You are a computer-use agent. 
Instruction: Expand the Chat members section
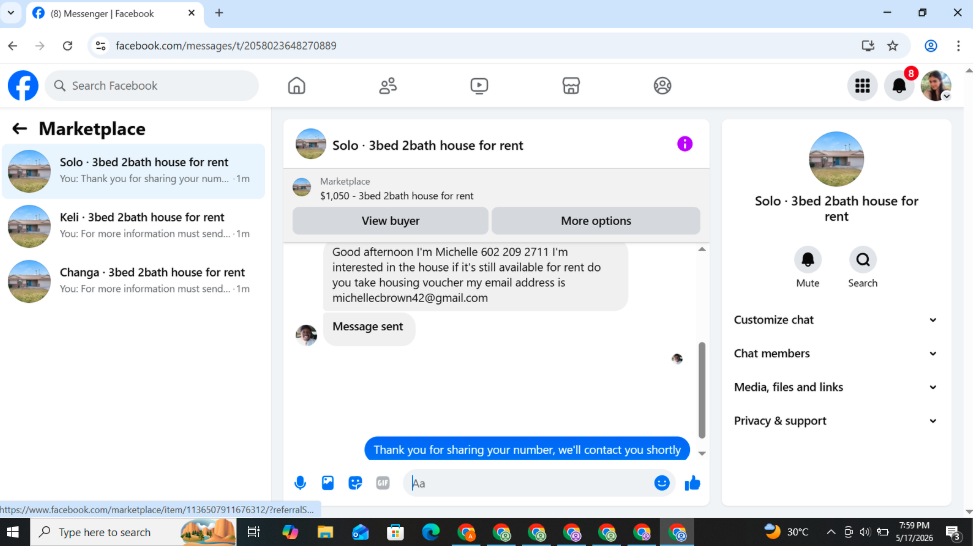(835, 353)
